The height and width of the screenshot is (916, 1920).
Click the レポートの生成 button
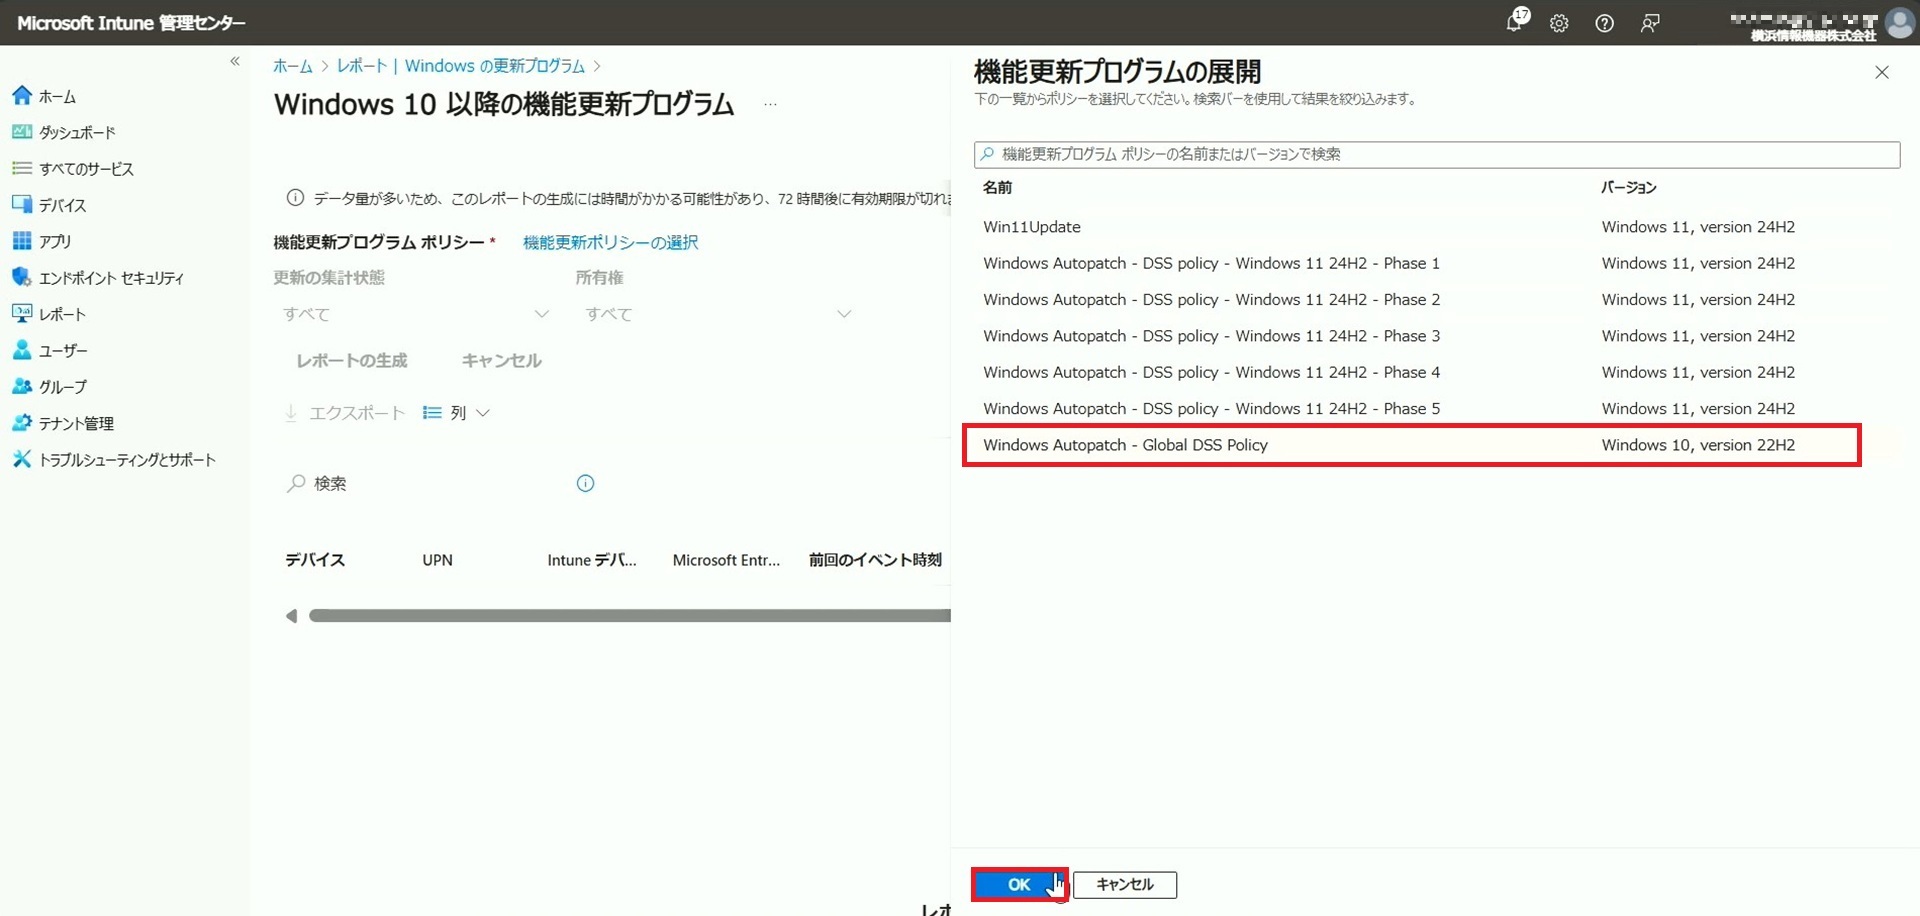pyautogui.click(x=352, y=360)
